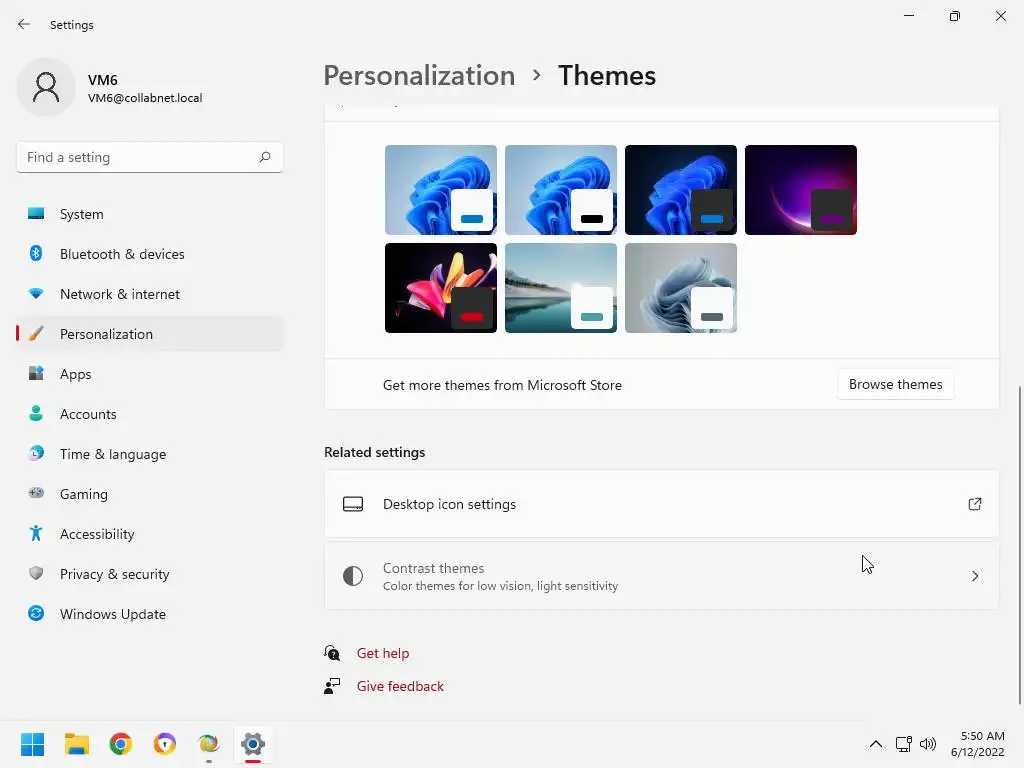Click the Contrast themes half-circle icon

[x=353, y=576]
